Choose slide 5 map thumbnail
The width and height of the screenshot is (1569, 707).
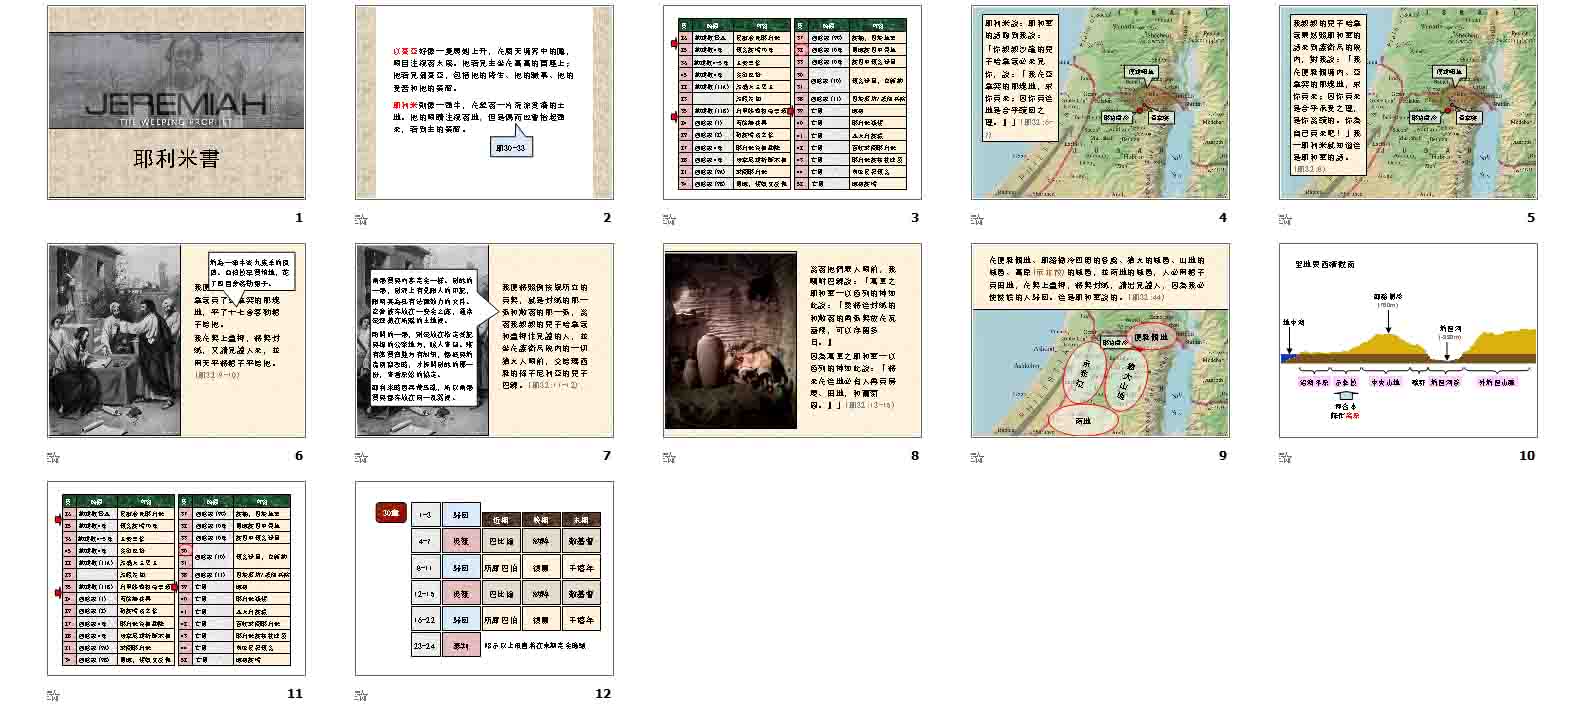pyautogui.click(x=1408, y=102)
